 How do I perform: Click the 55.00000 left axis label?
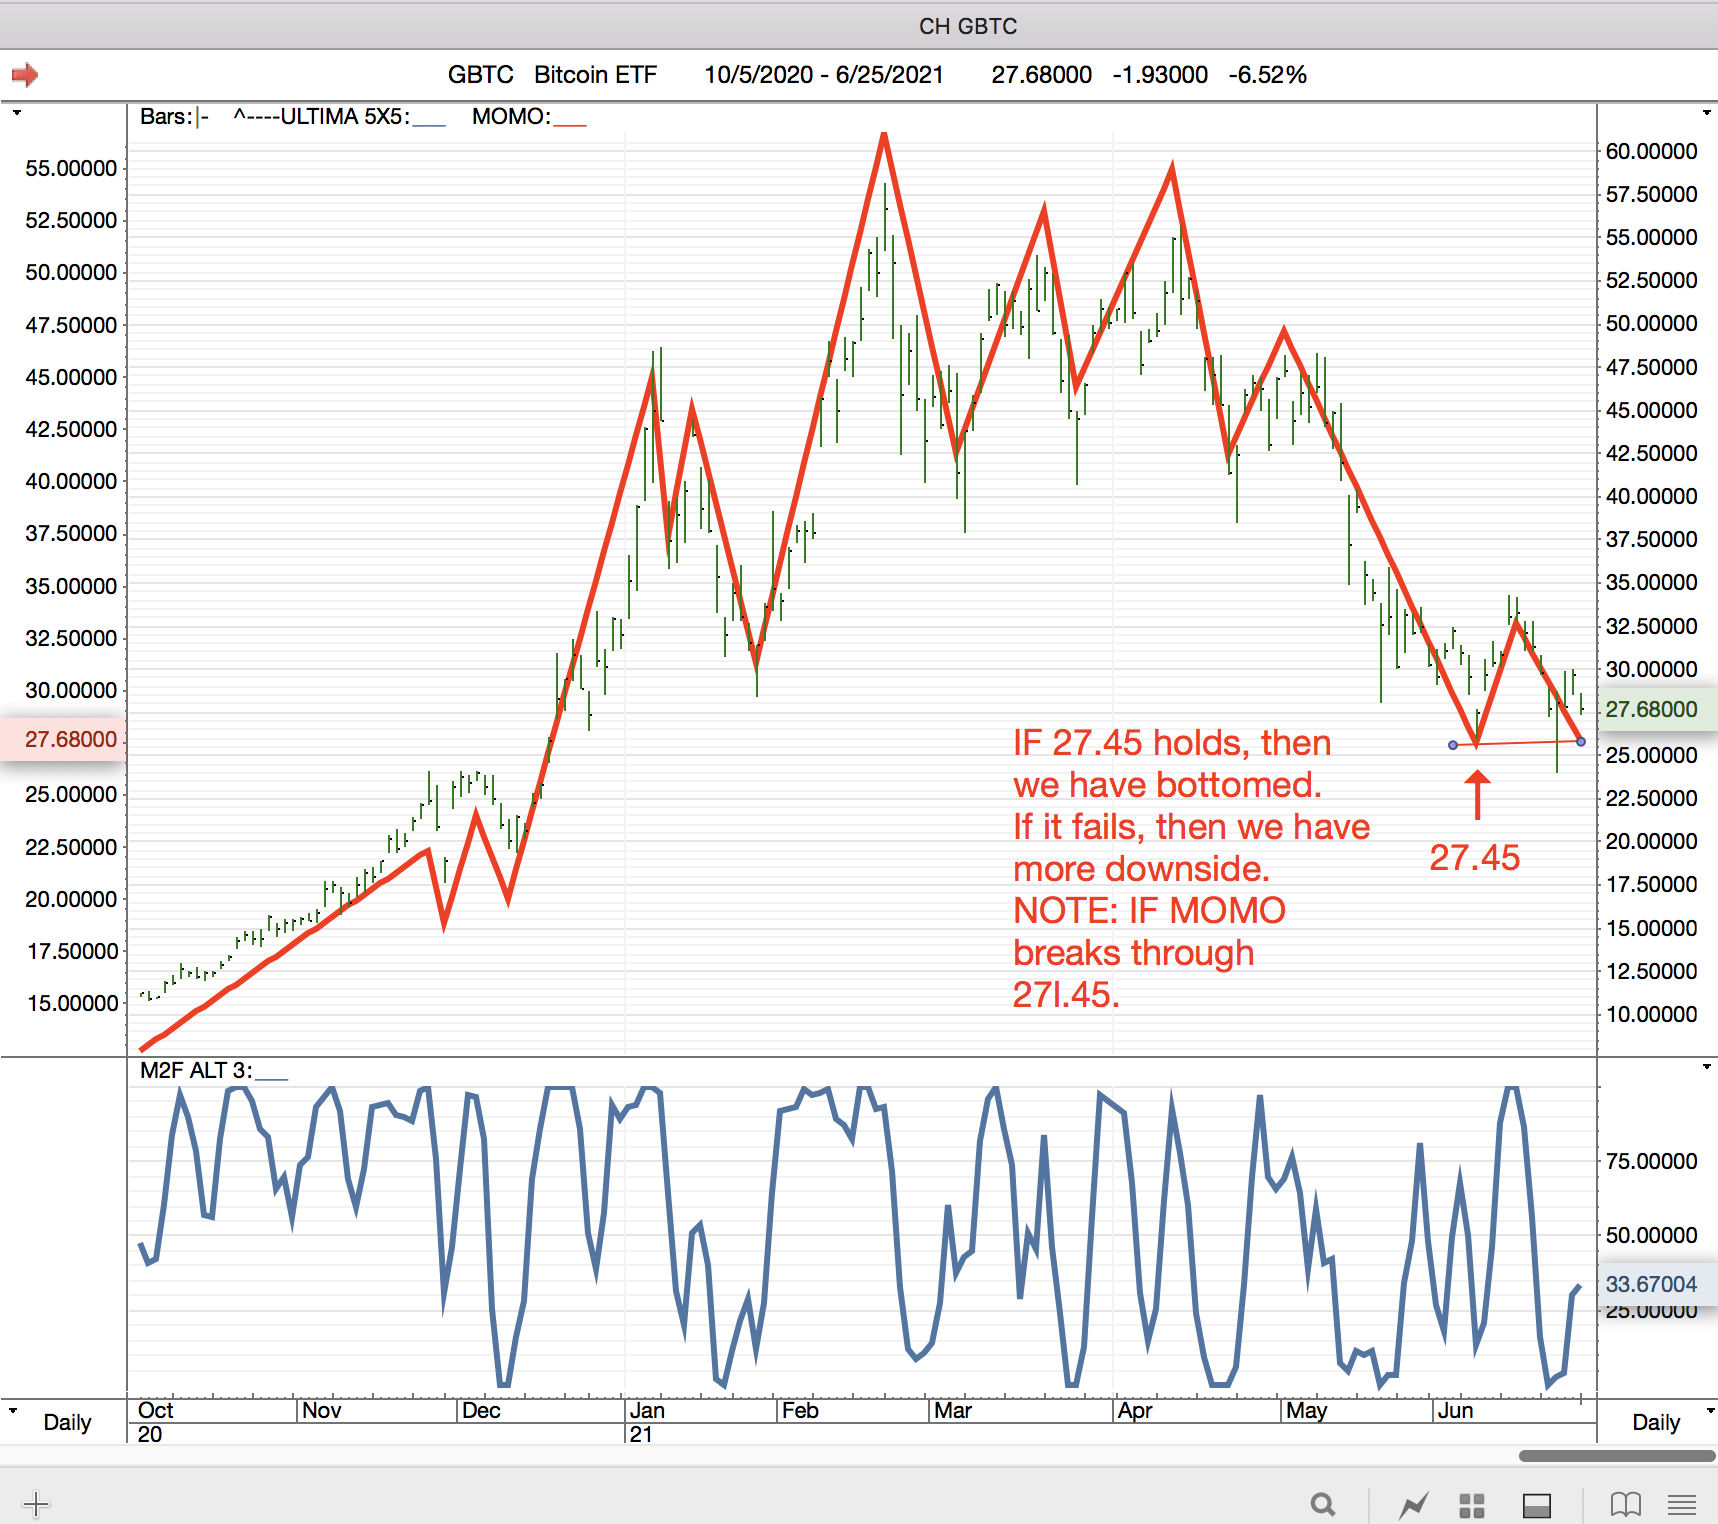point(71,168)
